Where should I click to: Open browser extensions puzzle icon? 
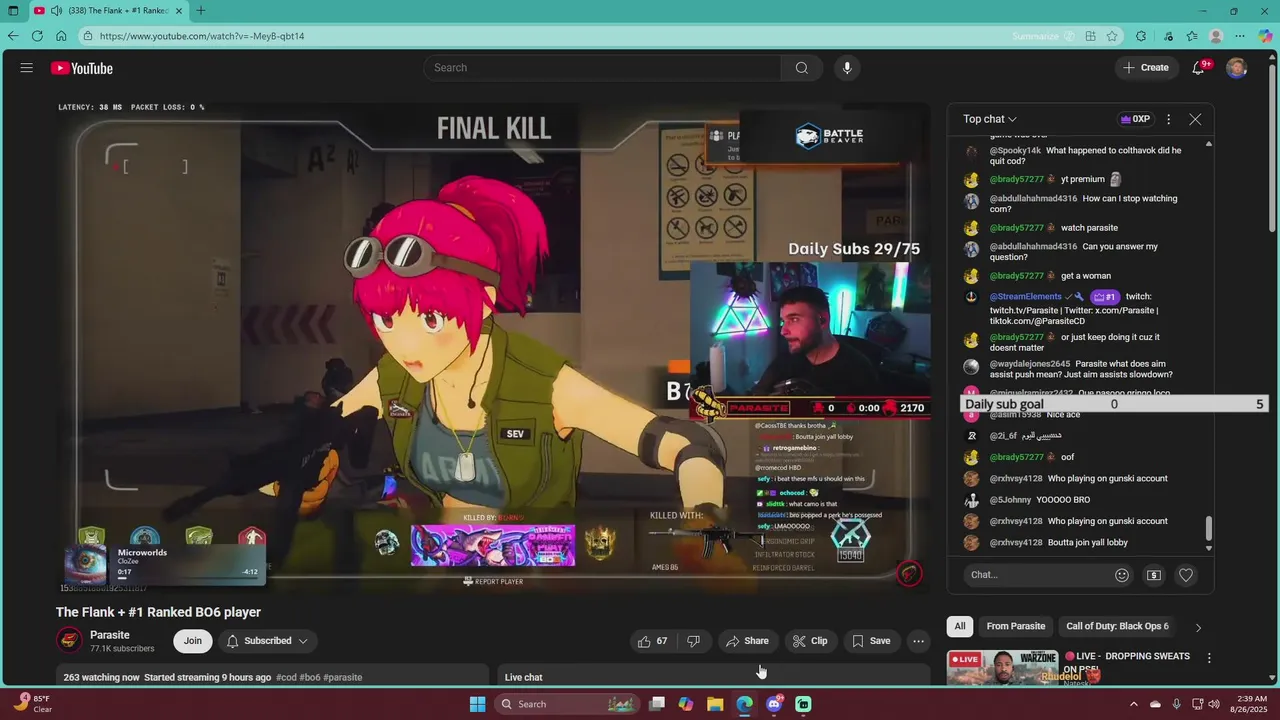click(1141, 36)
